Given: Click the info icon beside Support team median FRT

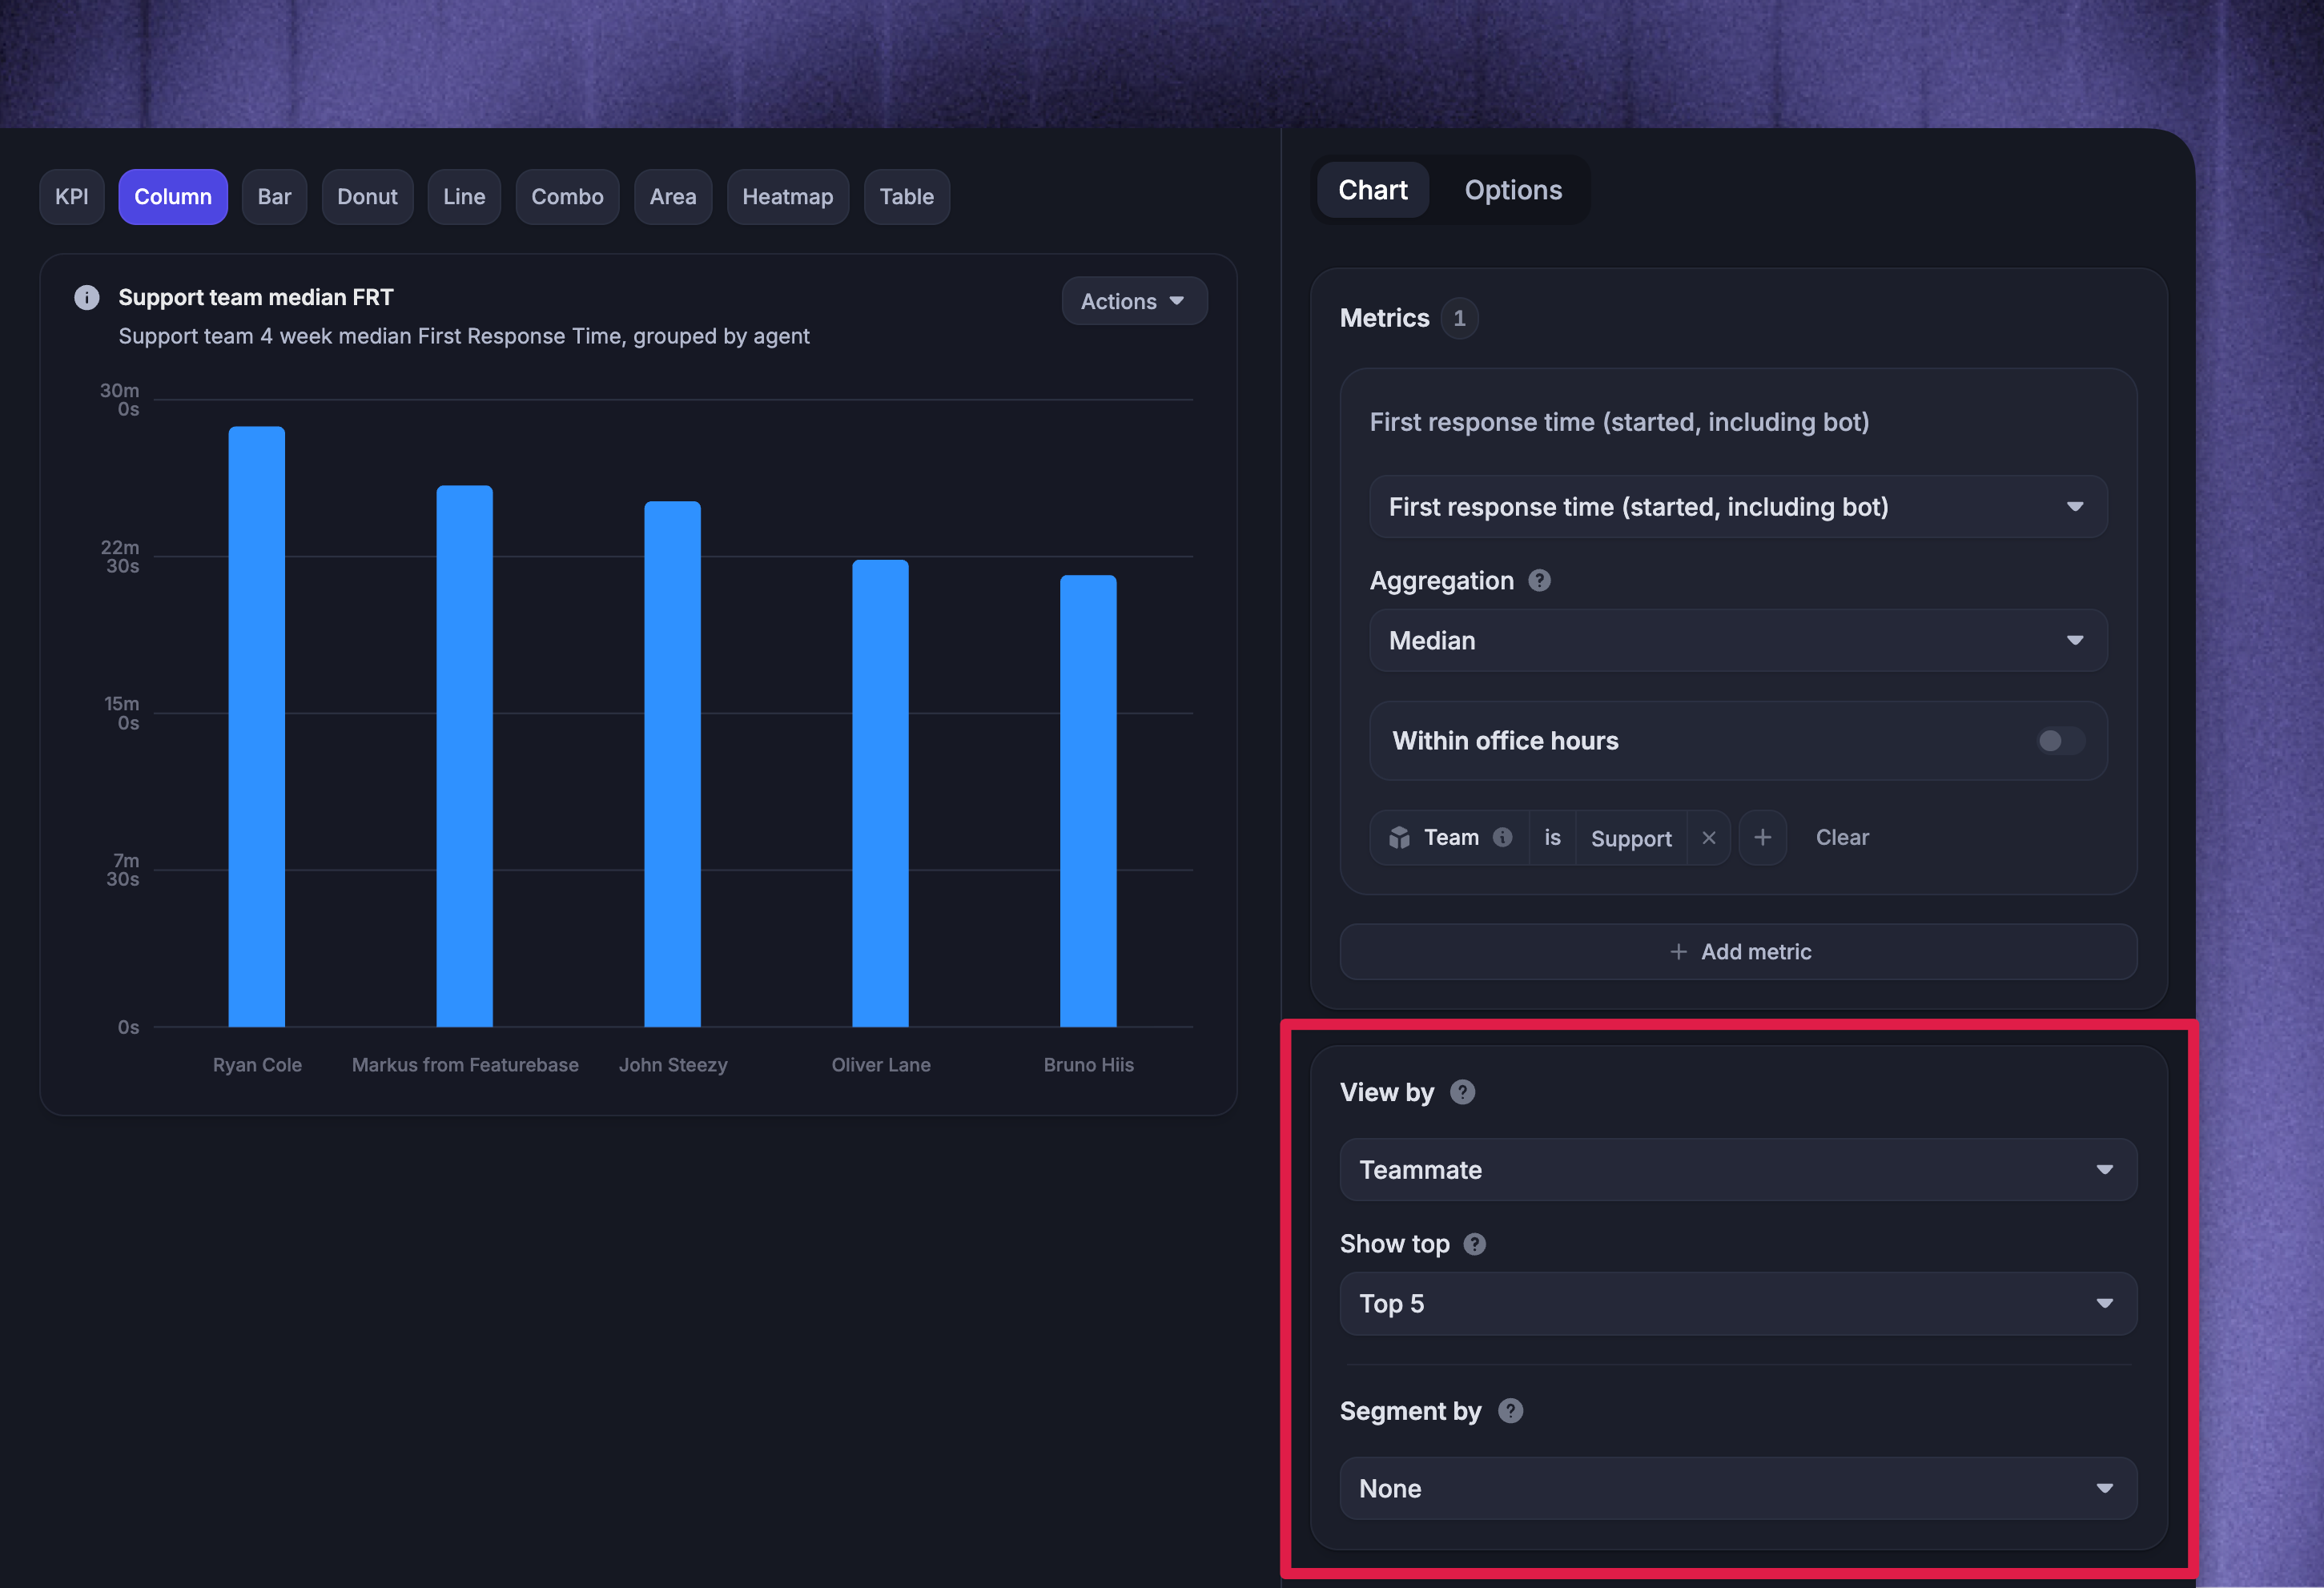Looking at the screenshot, I should 87,297.
